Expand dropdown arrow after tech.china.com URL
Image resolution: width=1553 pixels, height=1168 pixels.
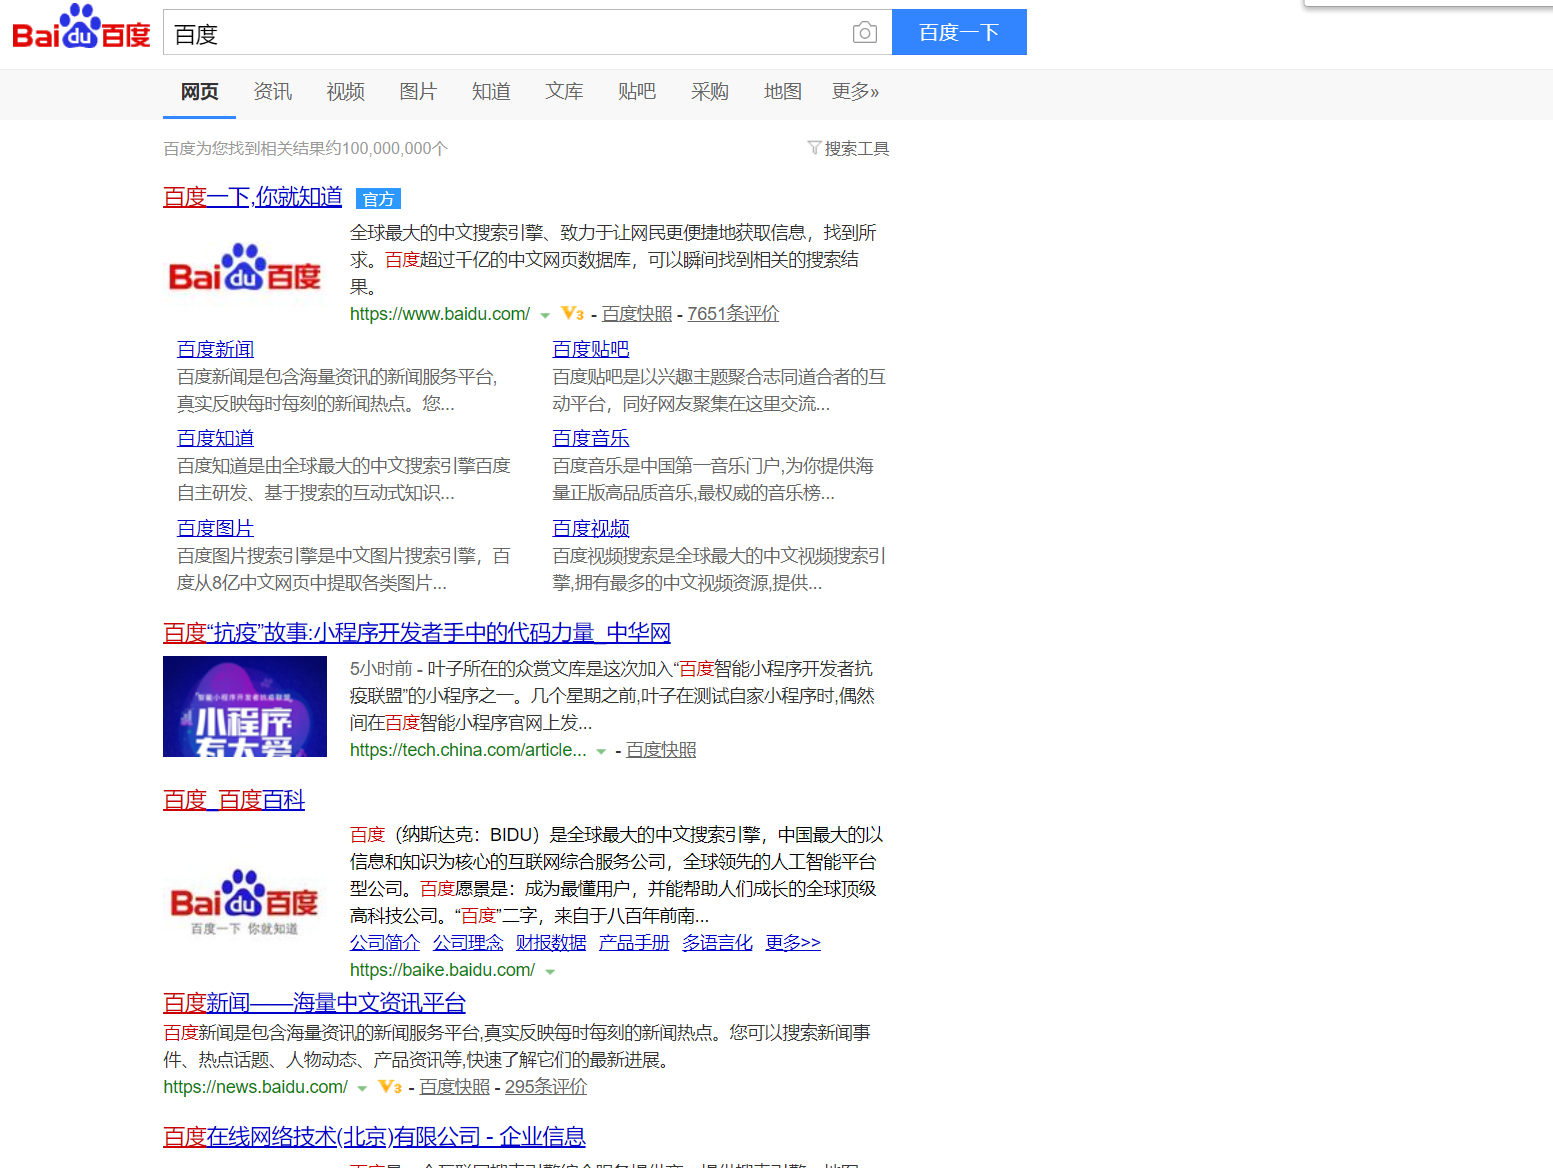click(x=601, y=752)
